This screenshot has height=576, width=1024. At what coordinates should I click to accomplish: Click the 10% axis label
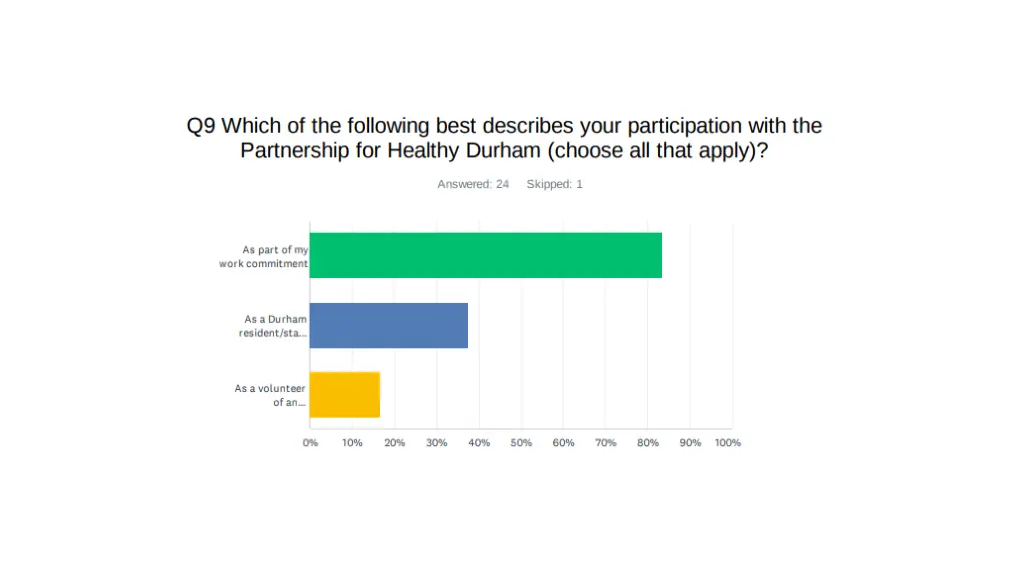[352, 443]
